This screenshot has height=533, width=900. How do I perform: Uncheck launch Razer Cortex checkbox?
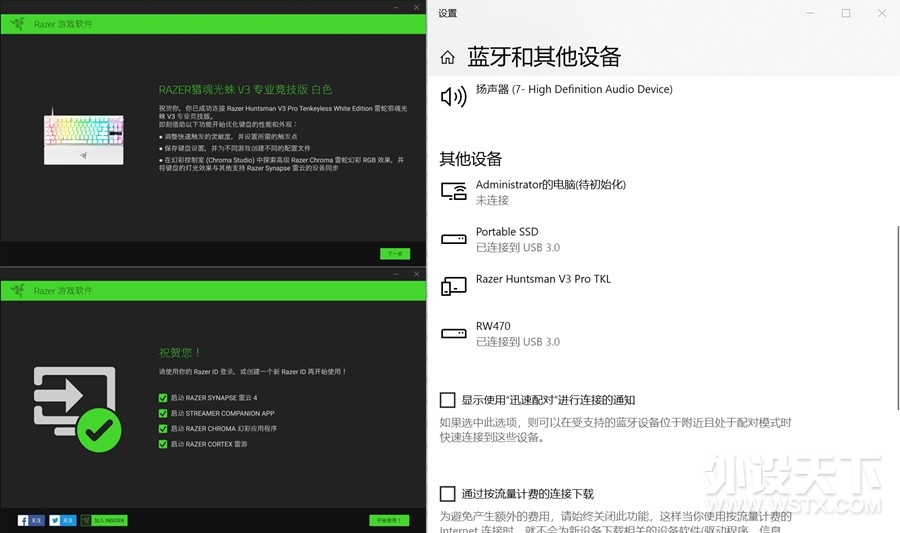[162, 444]
